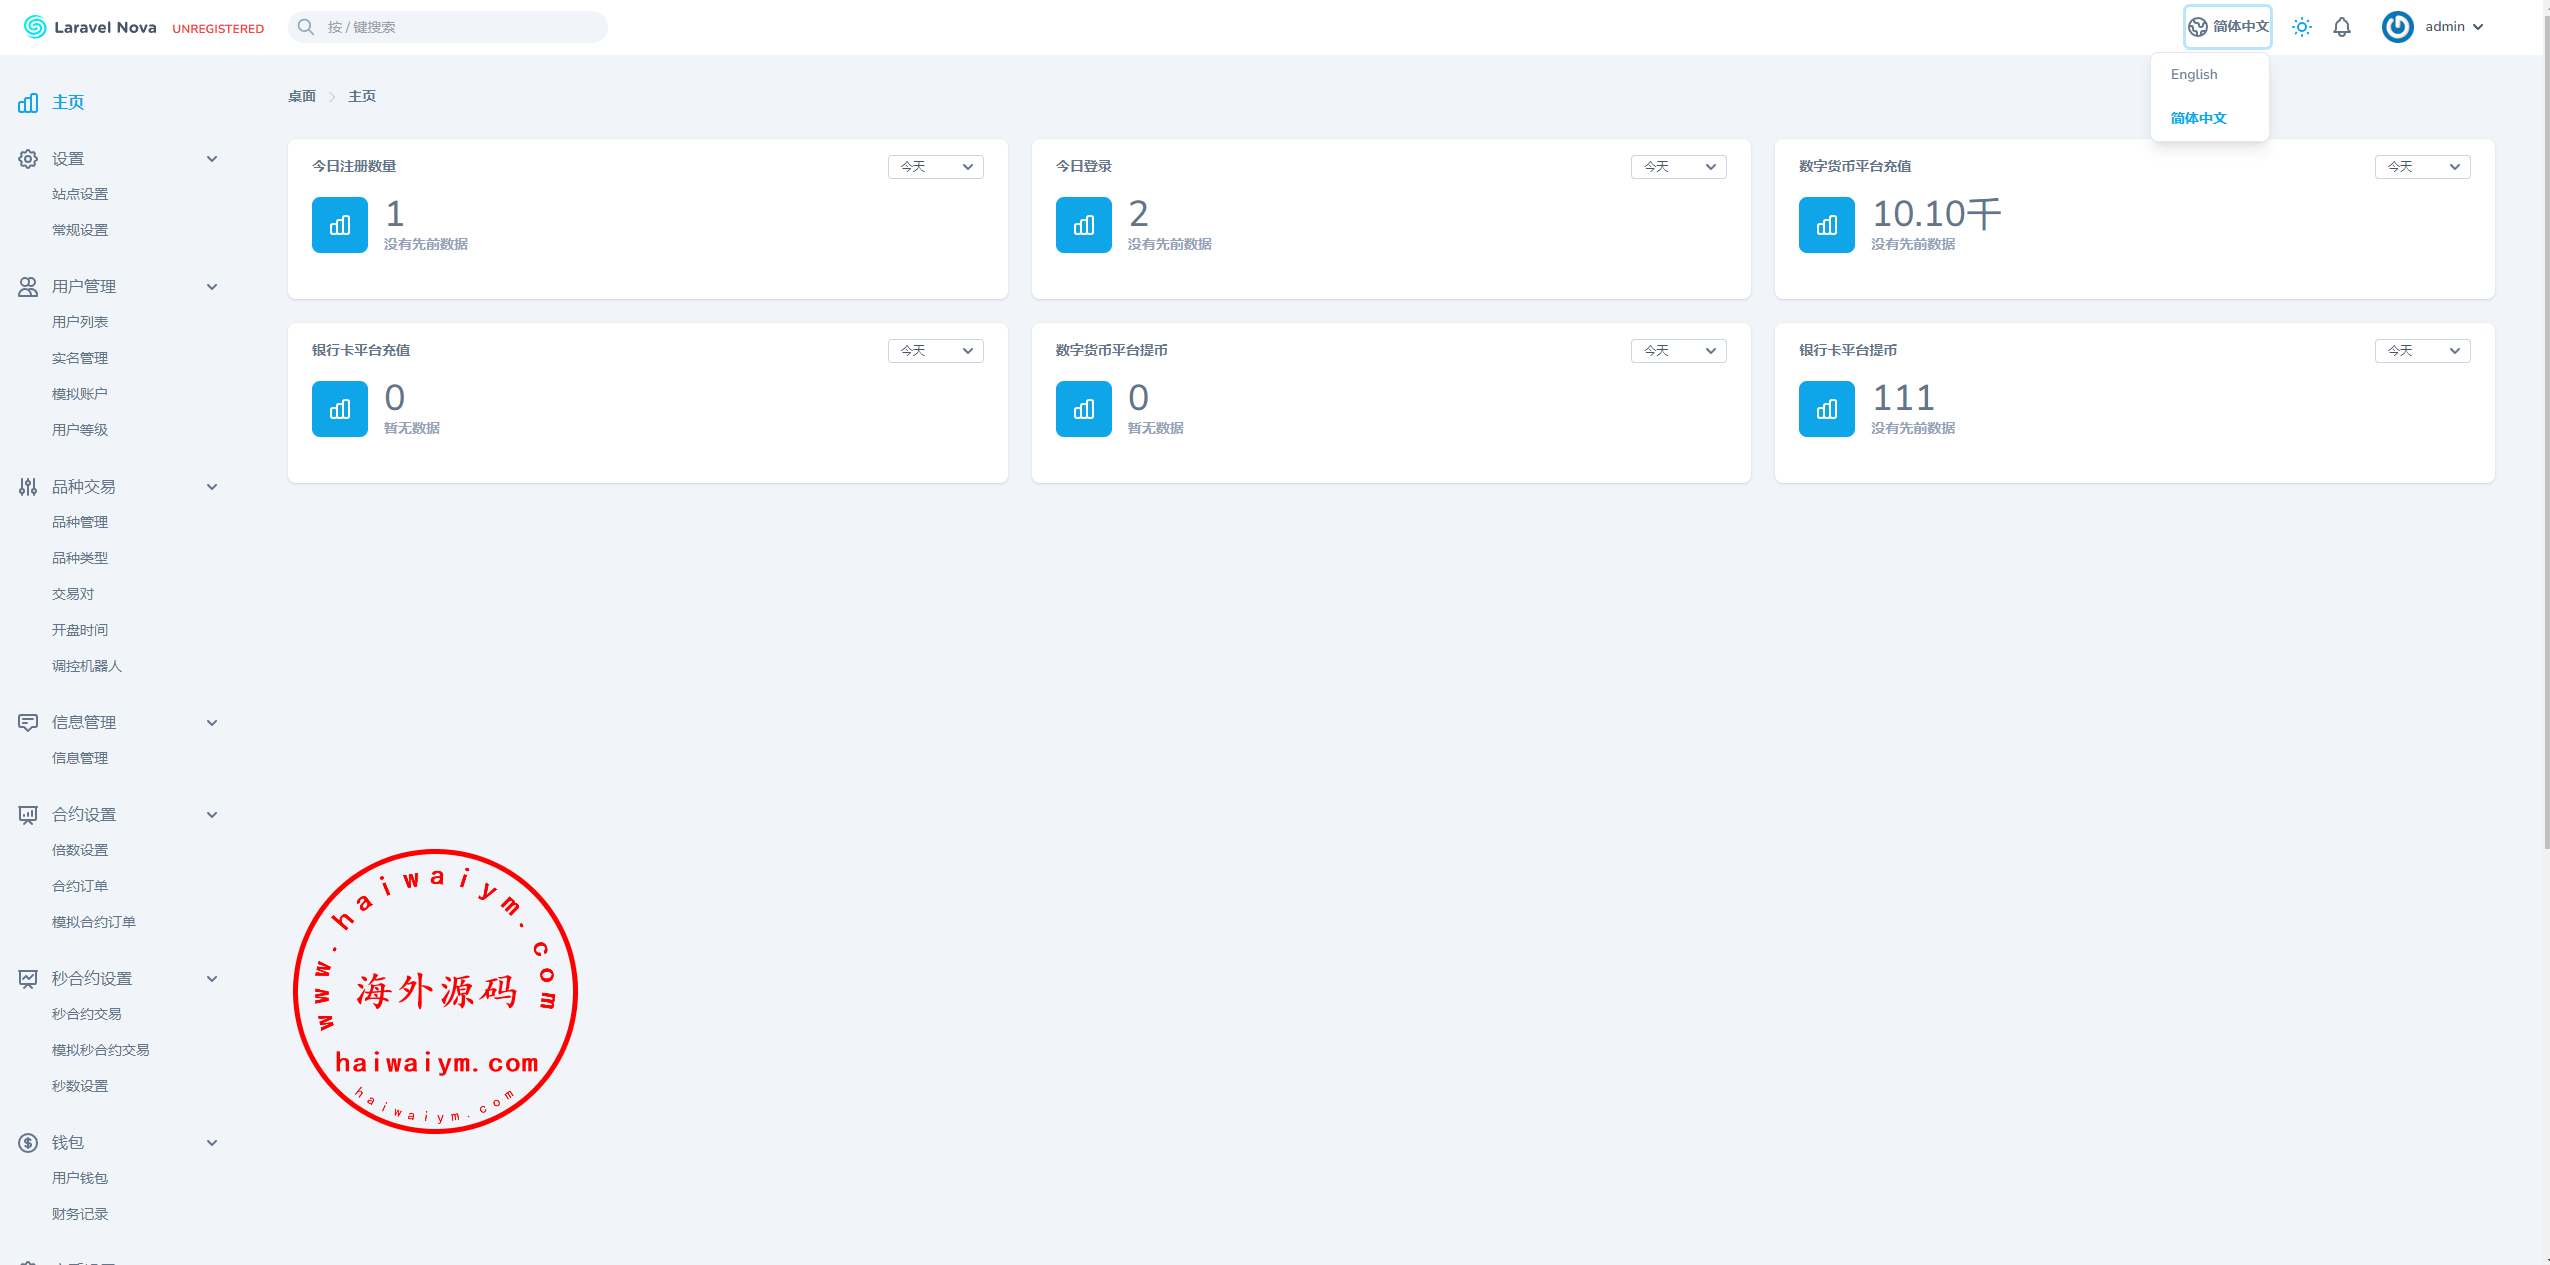This screenshot has height=1265, width=2550.
Task: Toggle the light/dark theme sun icon
Action: point(2301,27)
